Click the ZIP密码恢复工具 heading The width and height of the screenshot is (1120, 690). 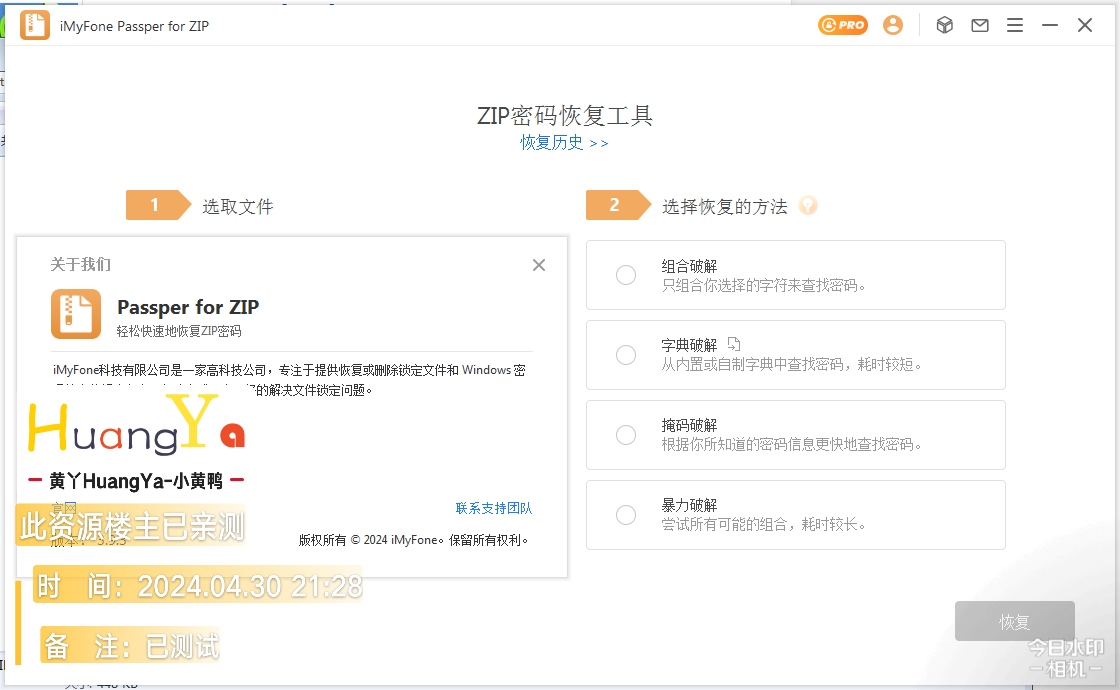pyautogui.click(x=564, y=116)
